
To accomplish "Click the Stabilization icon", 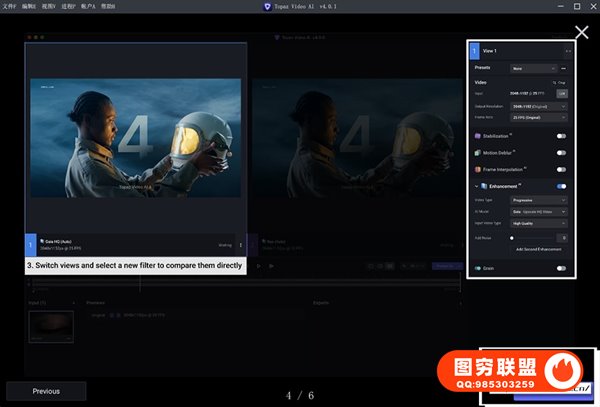I will pyautogui.click(x=478, y=135).
